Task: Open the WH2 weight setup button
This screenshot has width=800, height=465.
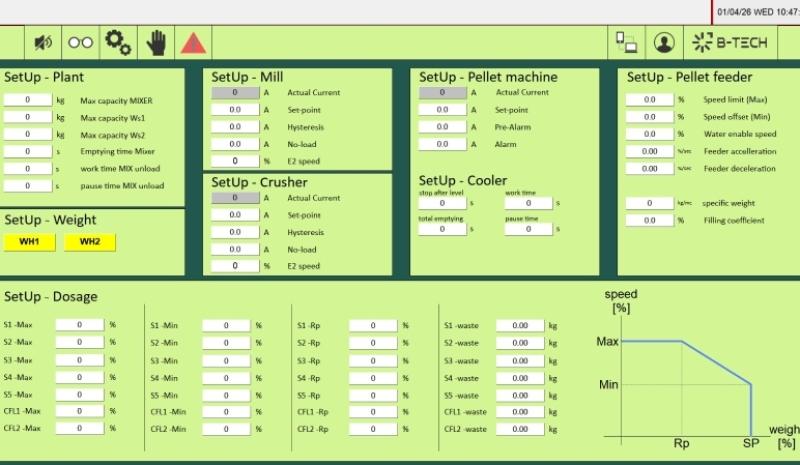Action: click(x=90, y=242)
